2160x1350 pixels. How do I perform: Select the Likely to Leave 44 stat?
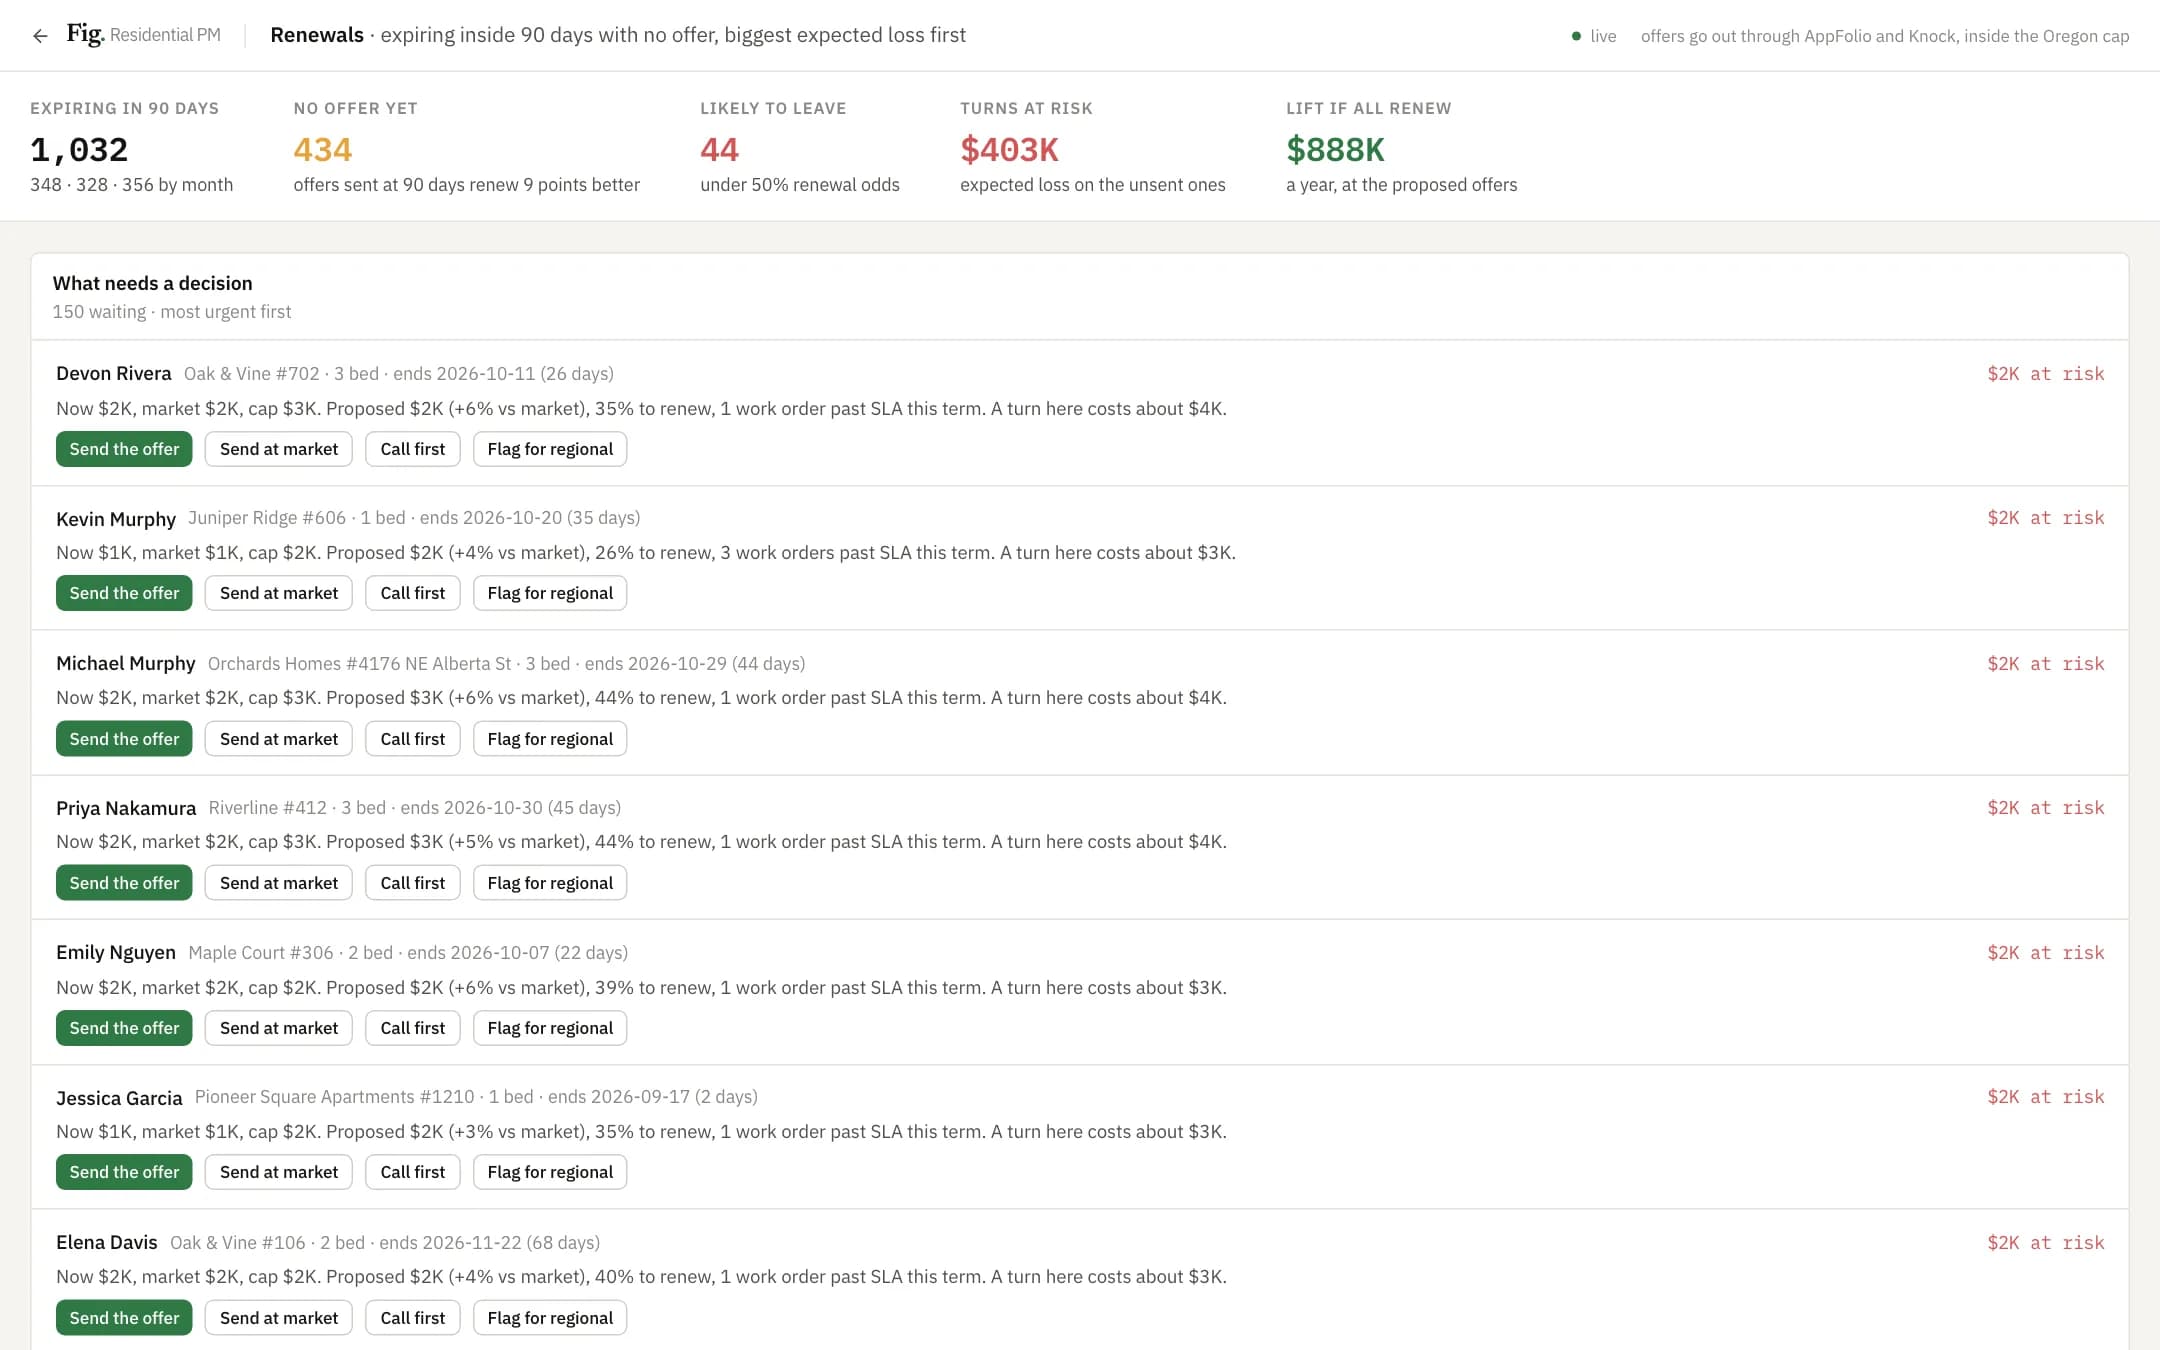[x=800, y=147]
